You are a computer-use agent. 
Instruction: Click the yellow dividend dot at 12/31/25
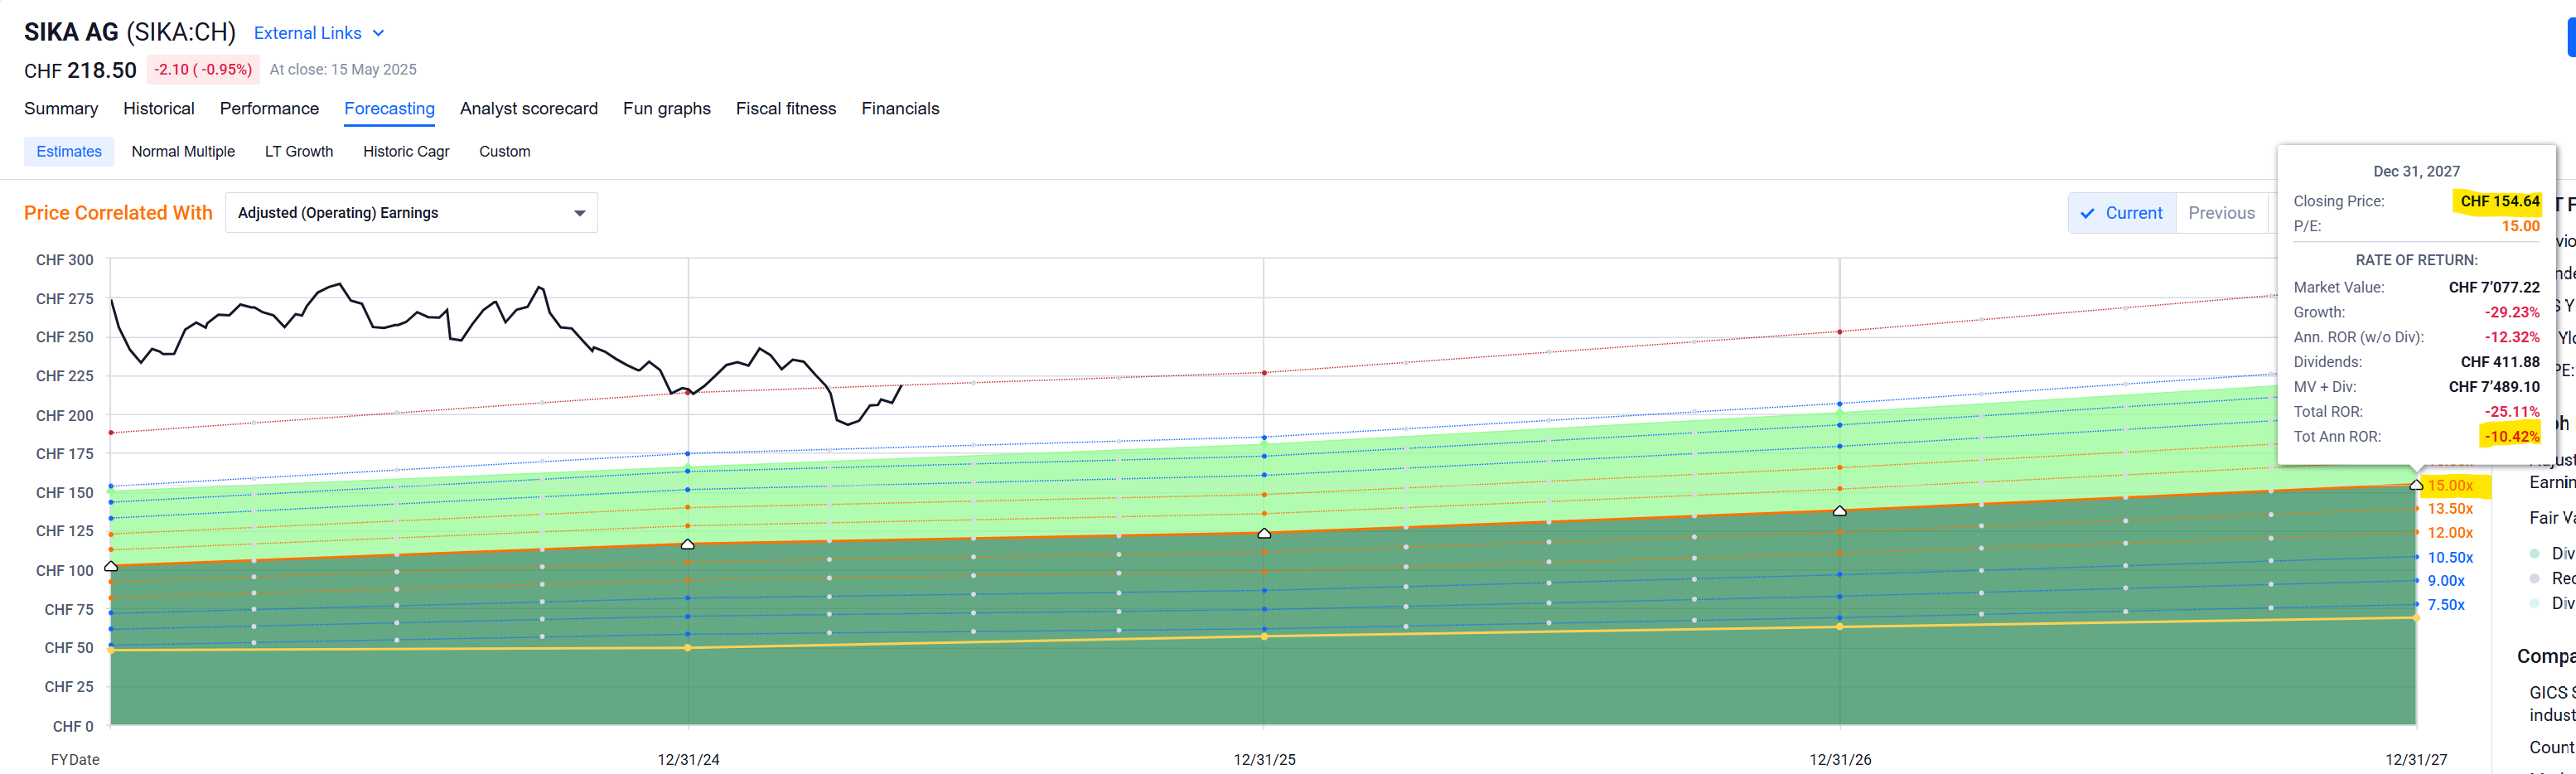point(1264,636)
